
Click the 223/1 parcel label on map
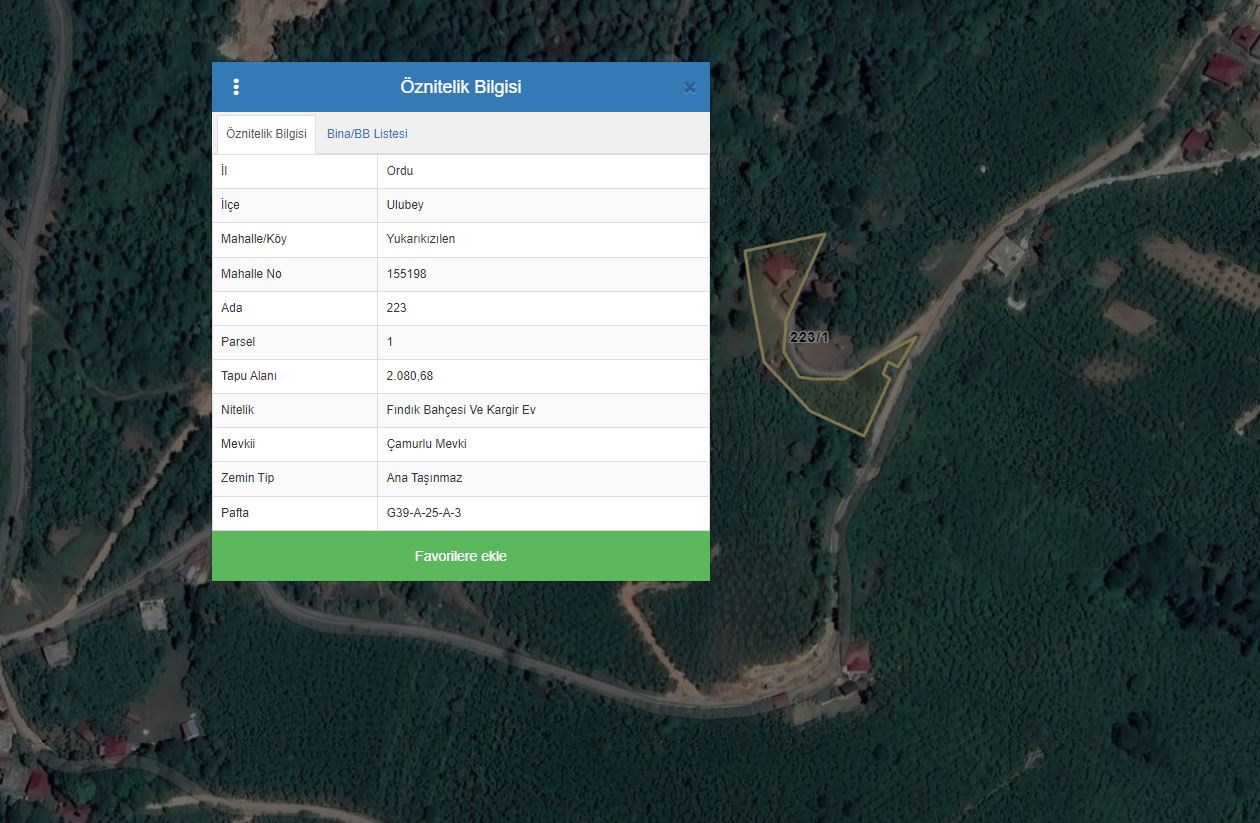coord(809,337)
